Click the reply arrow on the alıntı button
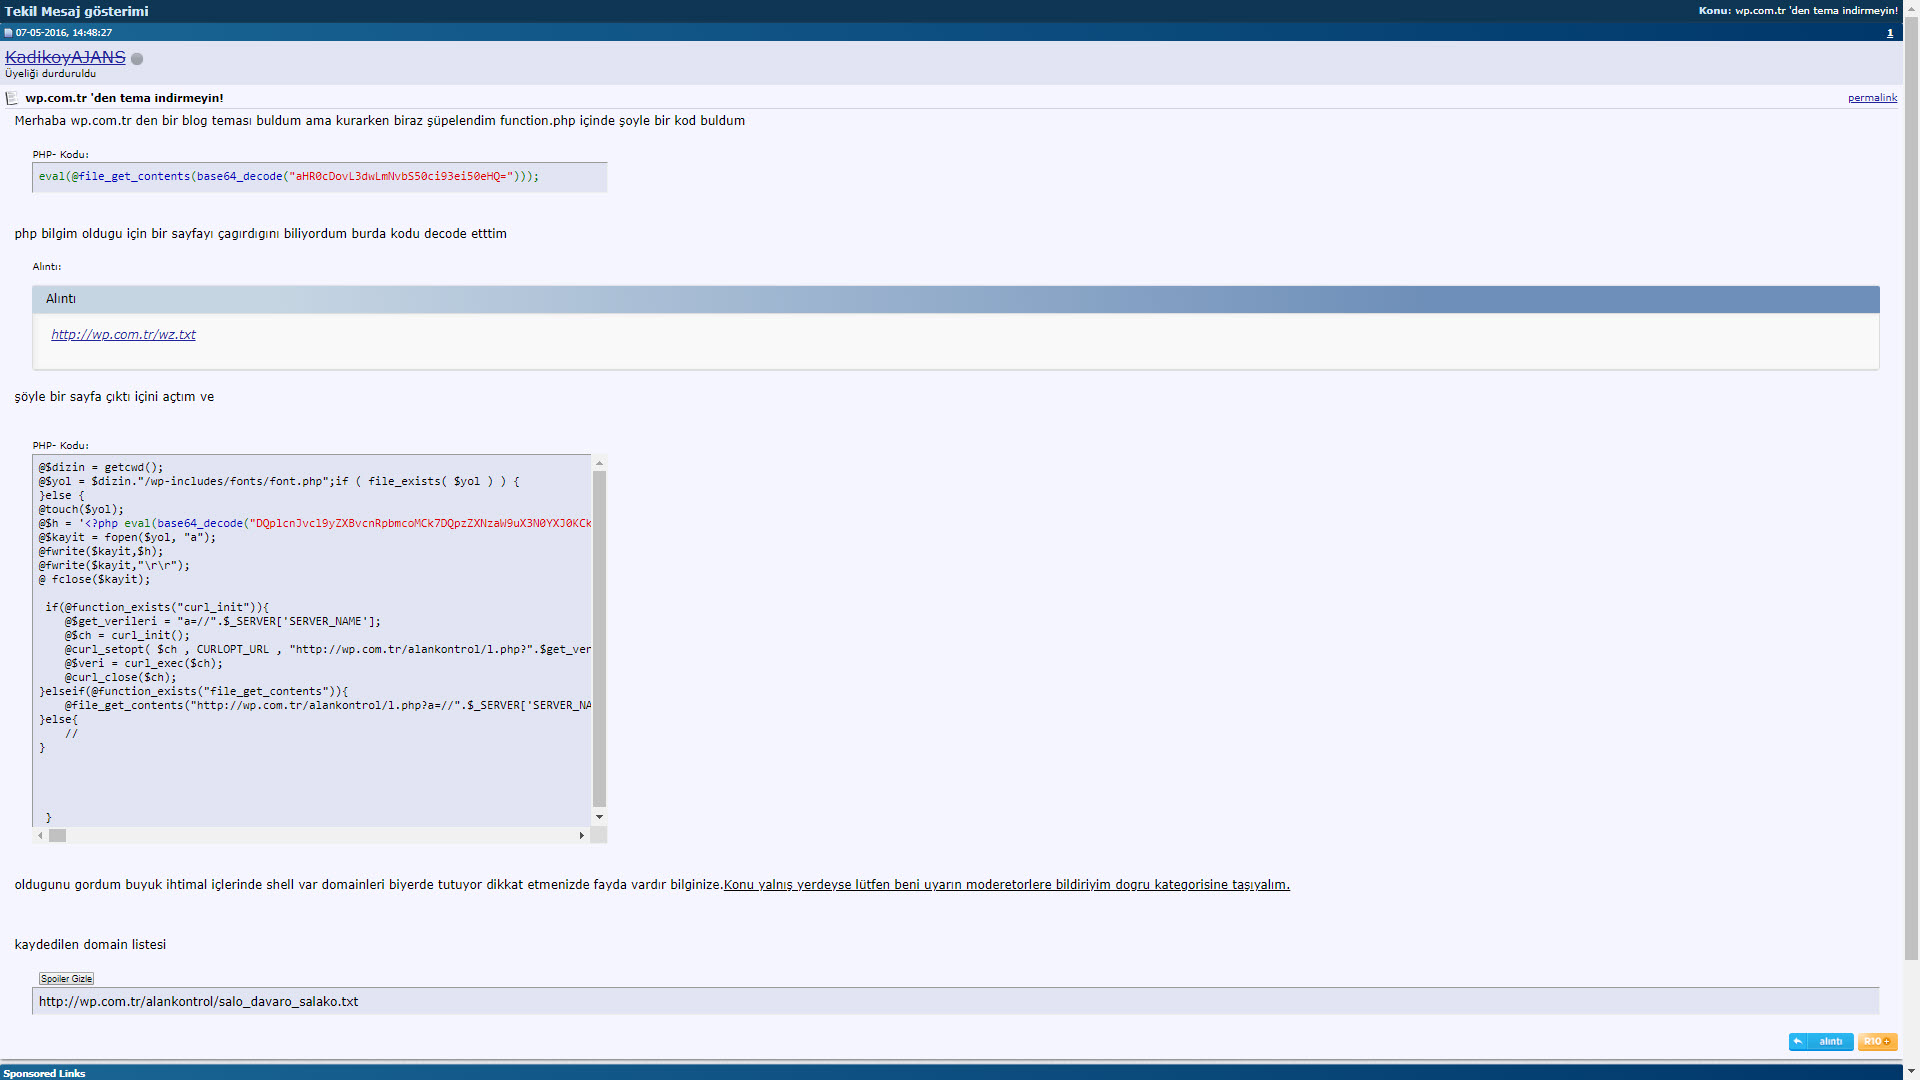The image size is (1920, 1080). 1798,1042
